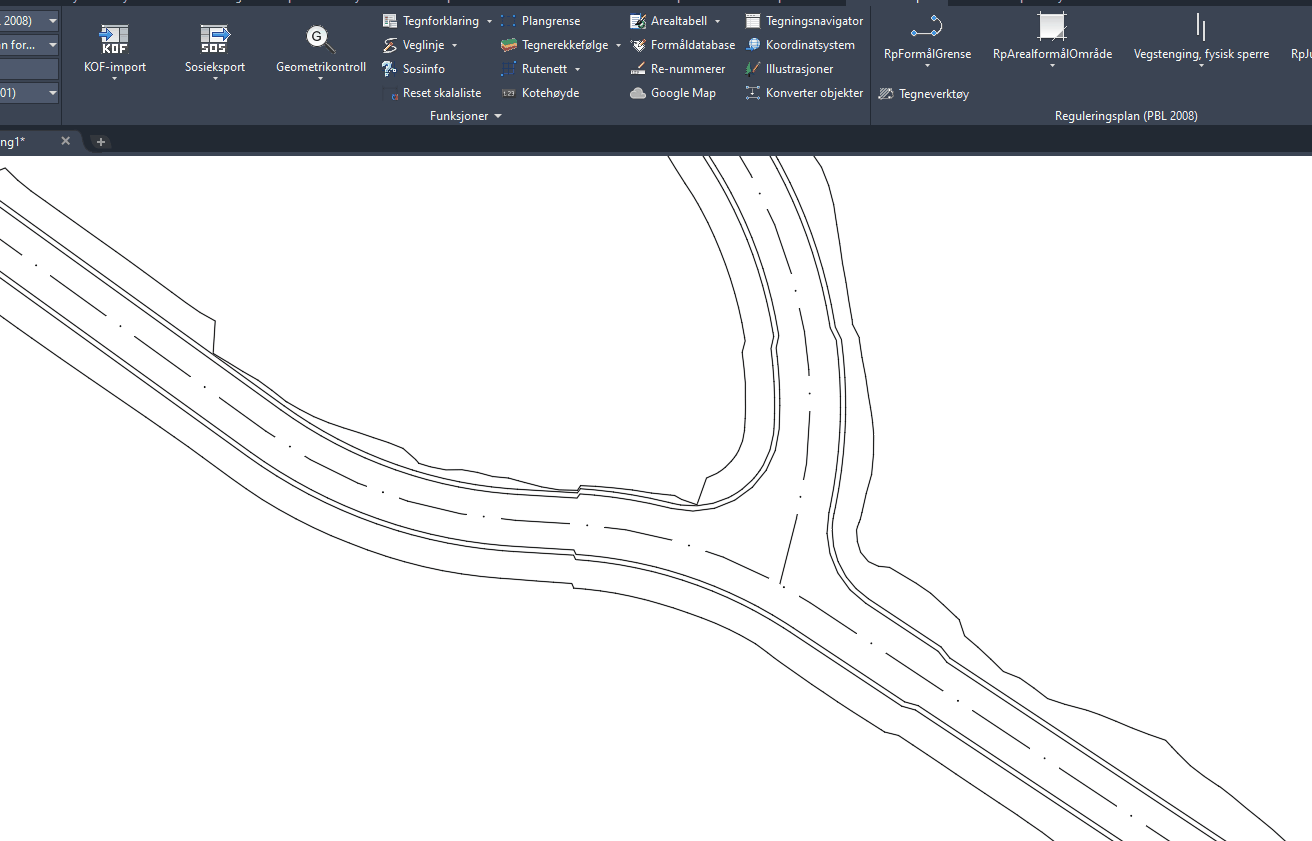
Task: Open the Rutenett dropdown arrow
Action: (577, 69)
